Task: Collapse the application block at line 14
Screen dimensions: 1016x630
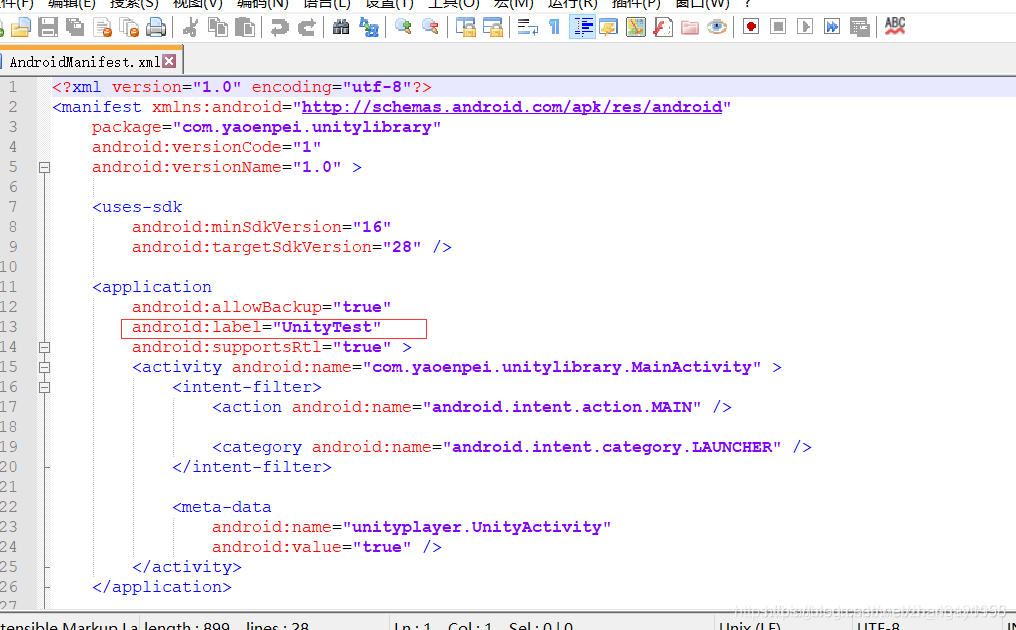Action: [x=44, y=347]
